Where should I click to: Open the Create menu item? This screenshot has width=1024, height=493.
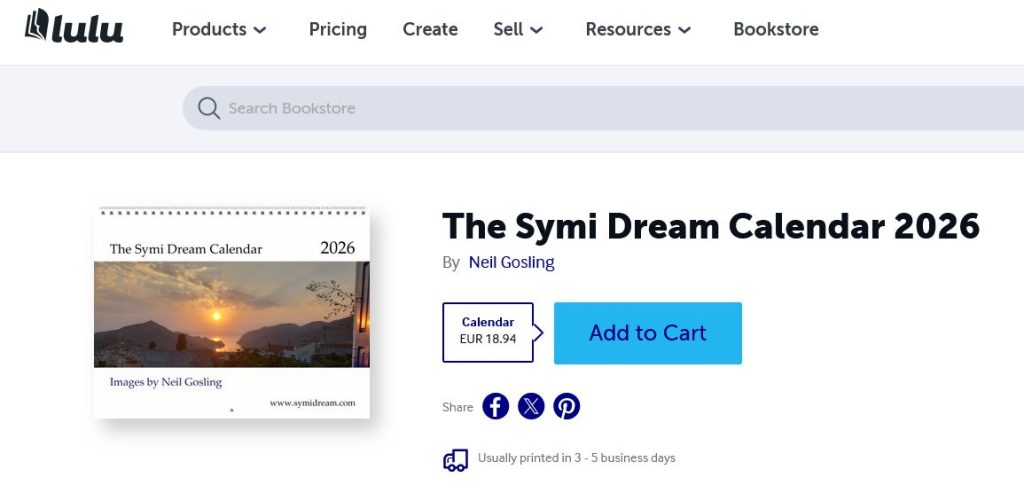[430, 29]
